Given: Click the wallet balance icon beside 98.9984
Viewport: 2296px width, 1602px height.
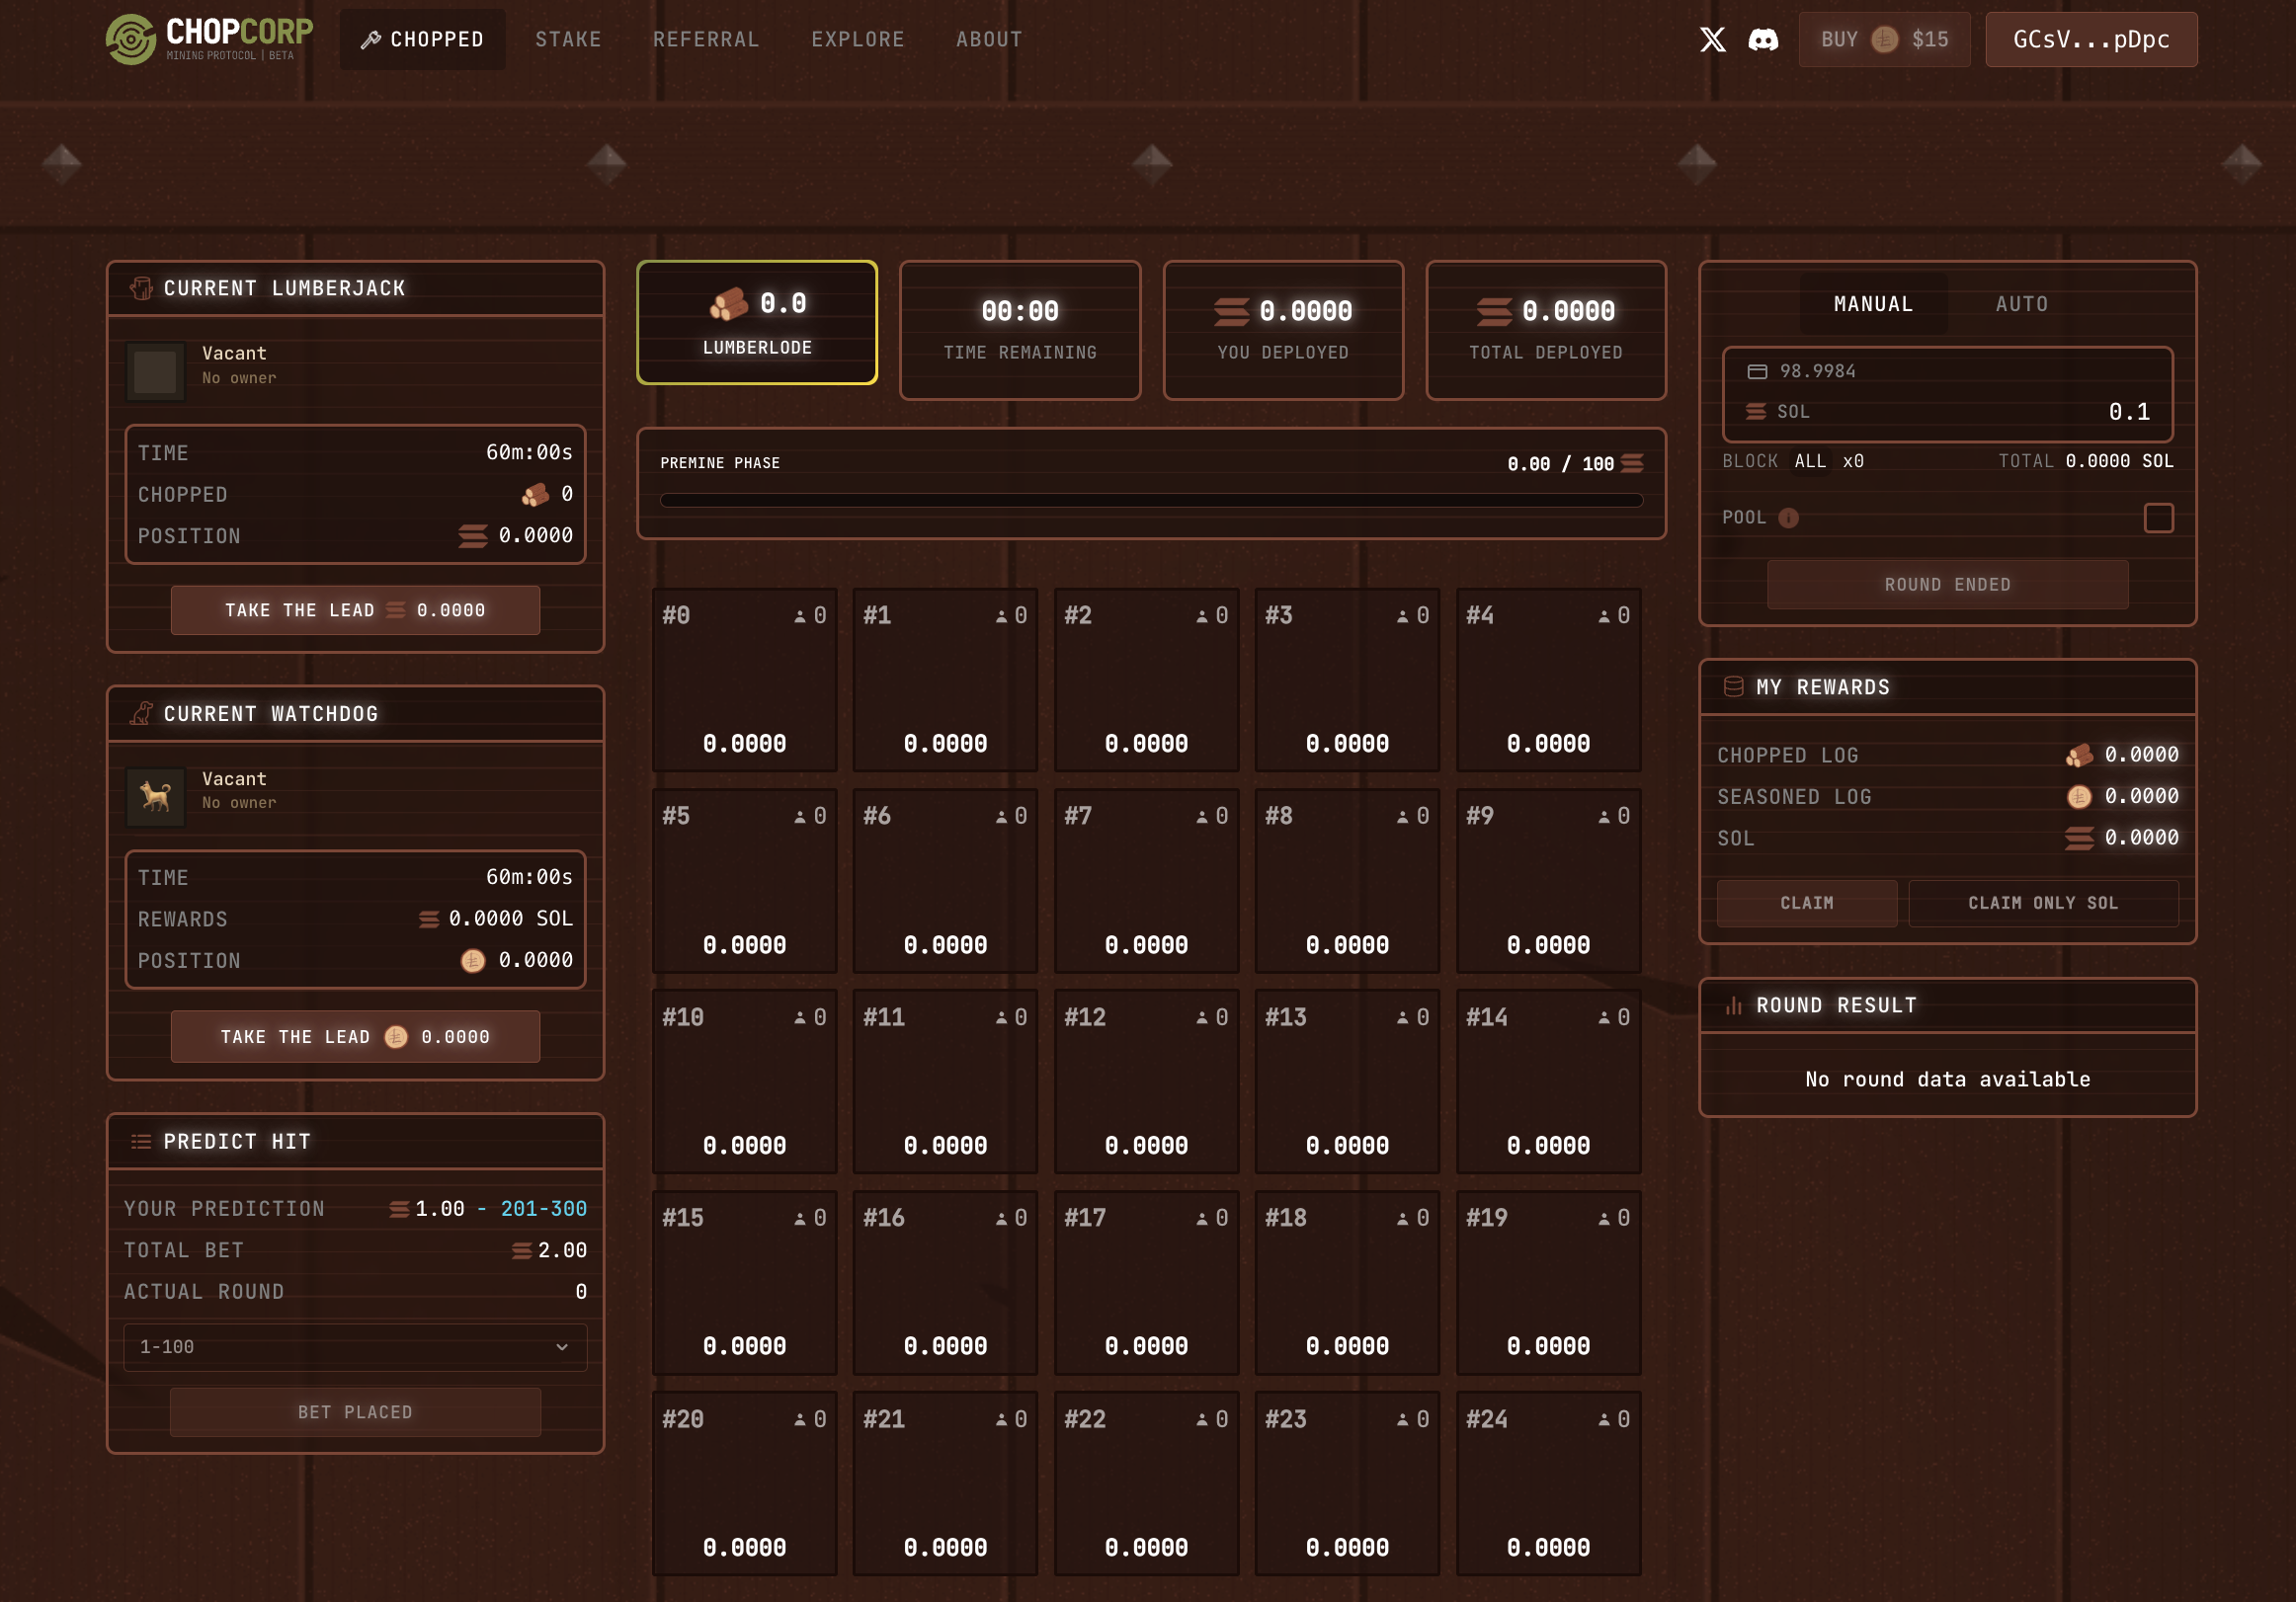Looking at the screenshot, I should pyautogui.click(x=1757, y=372).
